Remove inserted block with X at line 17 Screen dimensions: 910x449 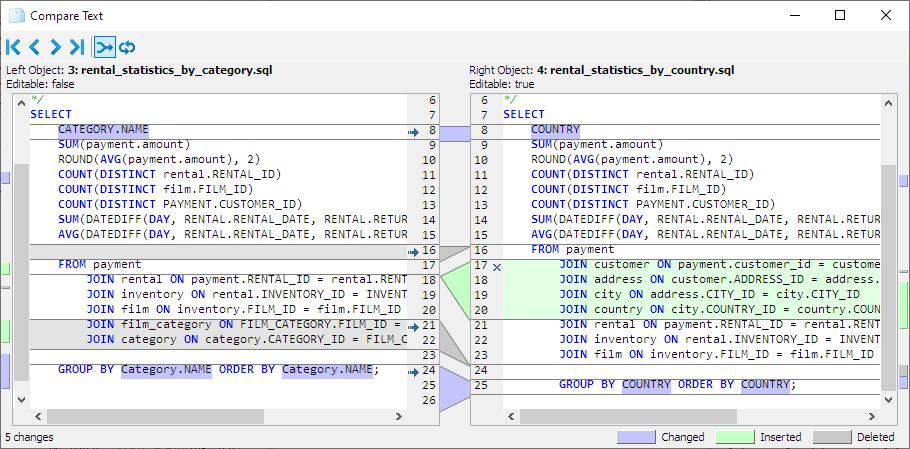(497, 266)
